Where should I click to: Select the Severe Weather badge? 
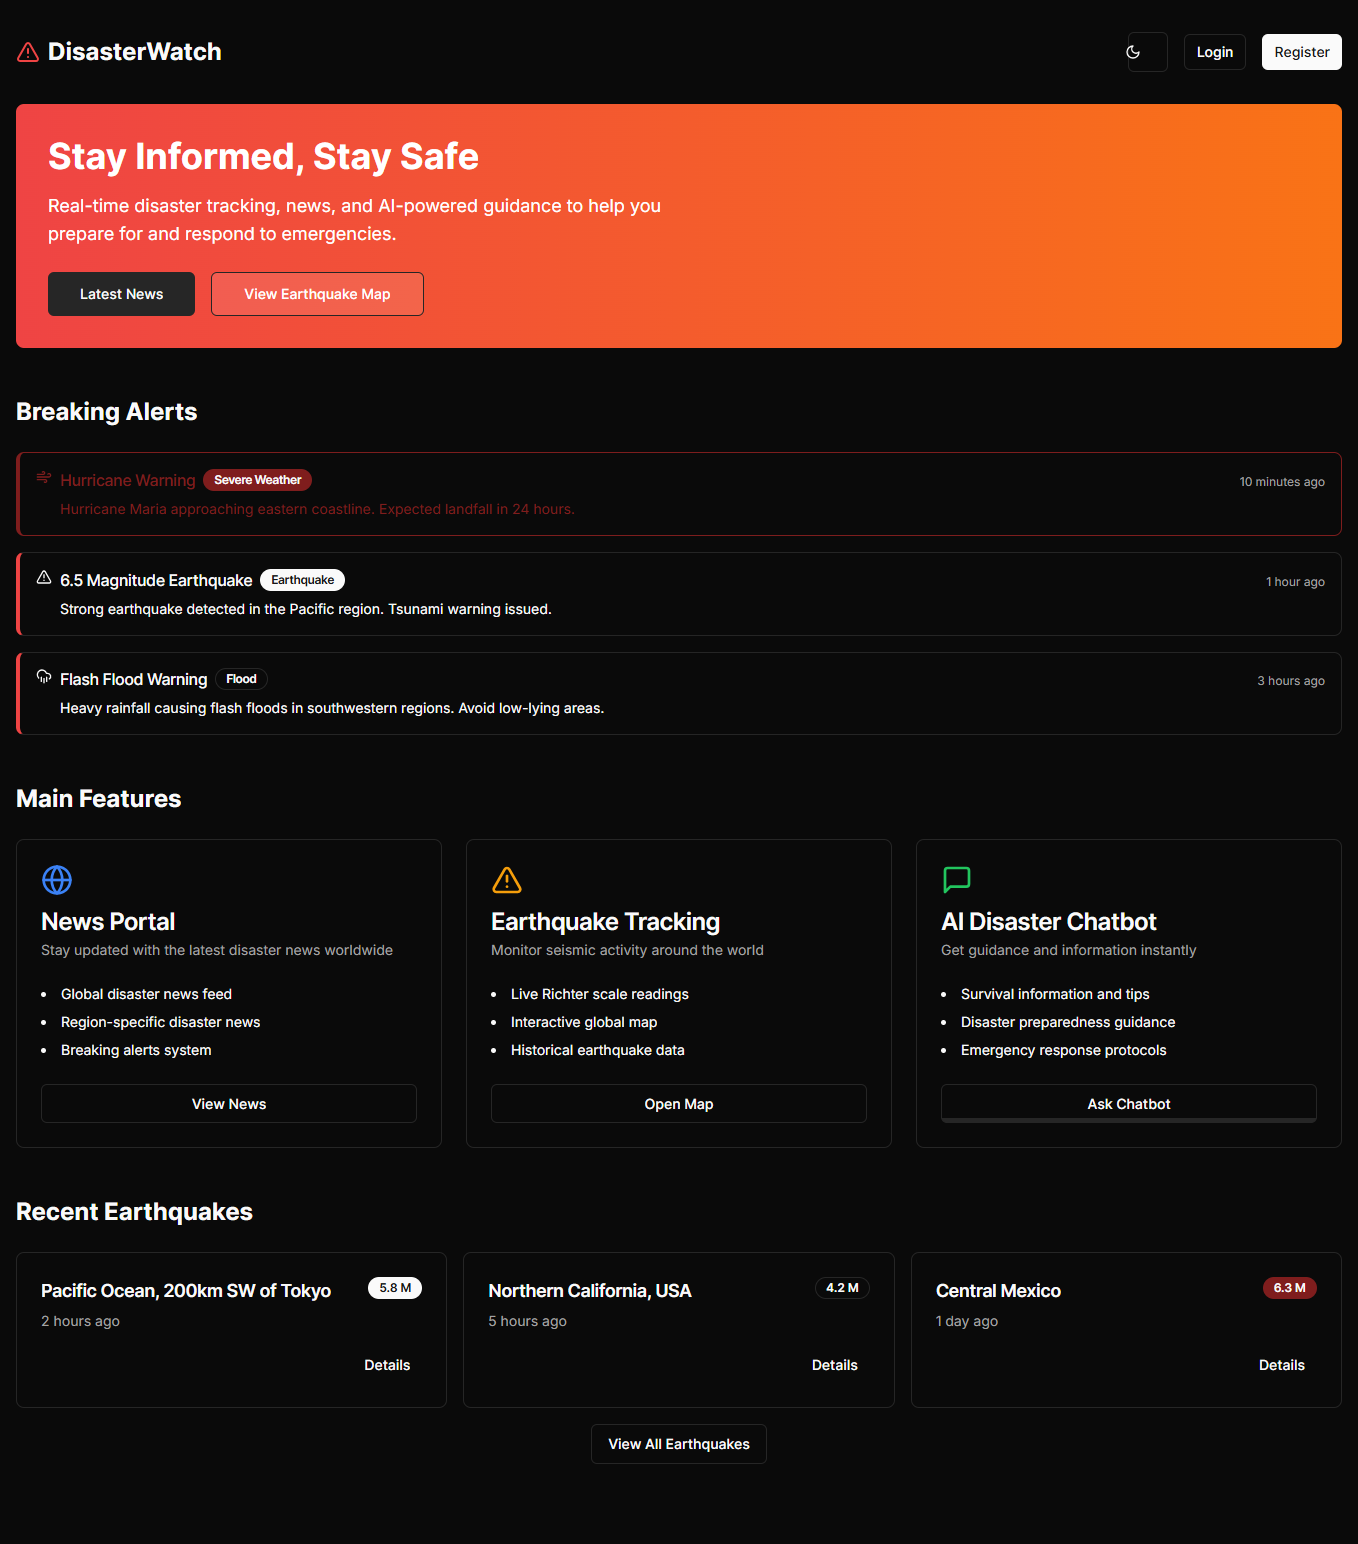pos(257,480)
